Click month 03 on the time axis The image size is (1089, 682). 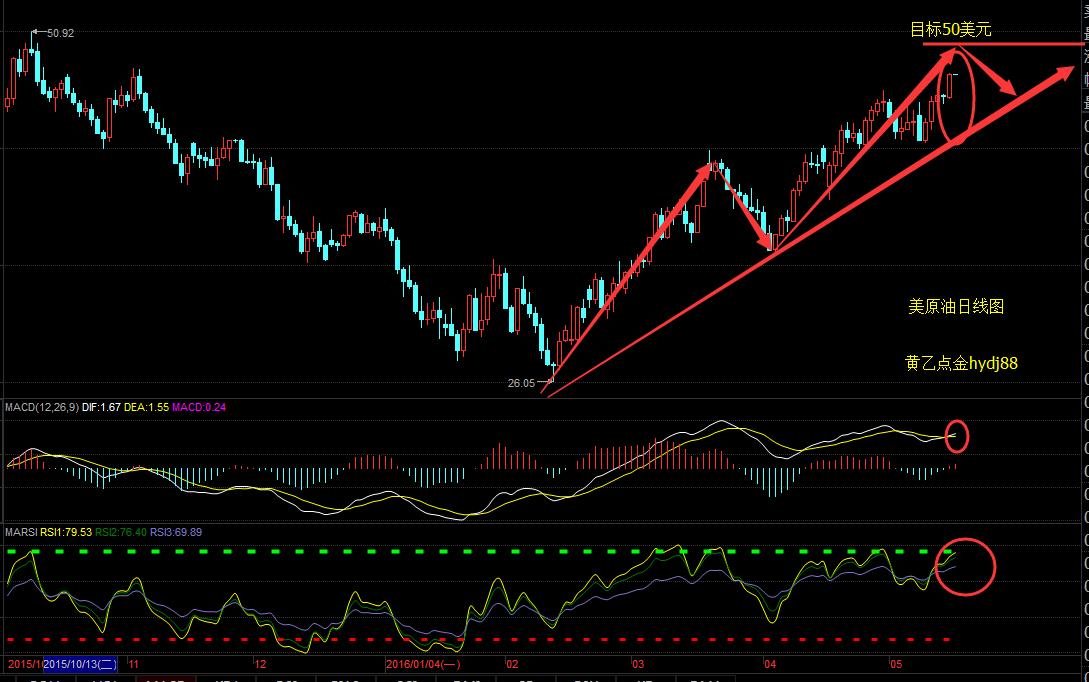637,664
